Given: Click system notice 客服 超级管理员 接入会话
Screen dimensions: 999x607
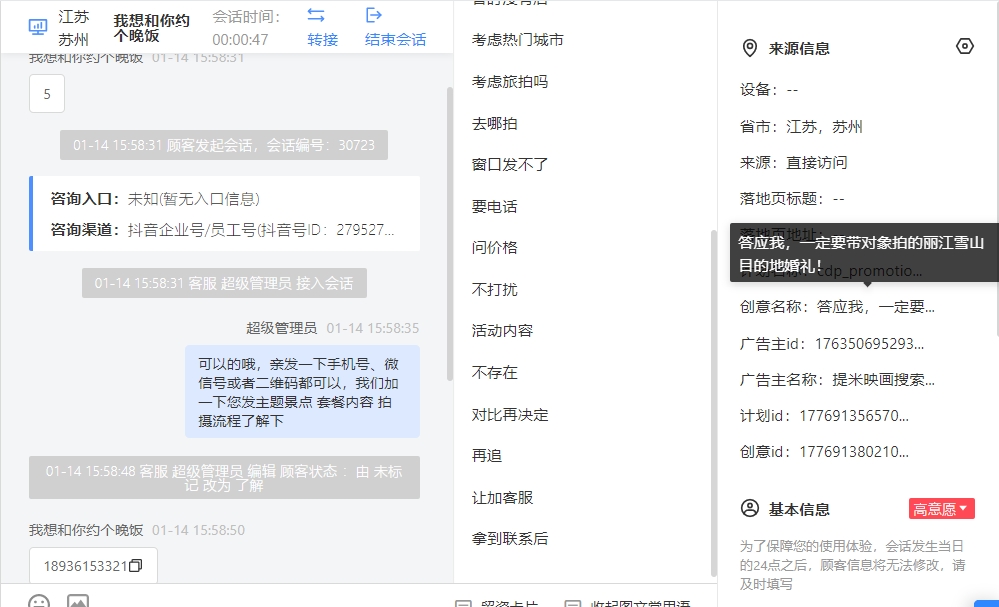Looking at the screenshot, I should pos(224,283).
